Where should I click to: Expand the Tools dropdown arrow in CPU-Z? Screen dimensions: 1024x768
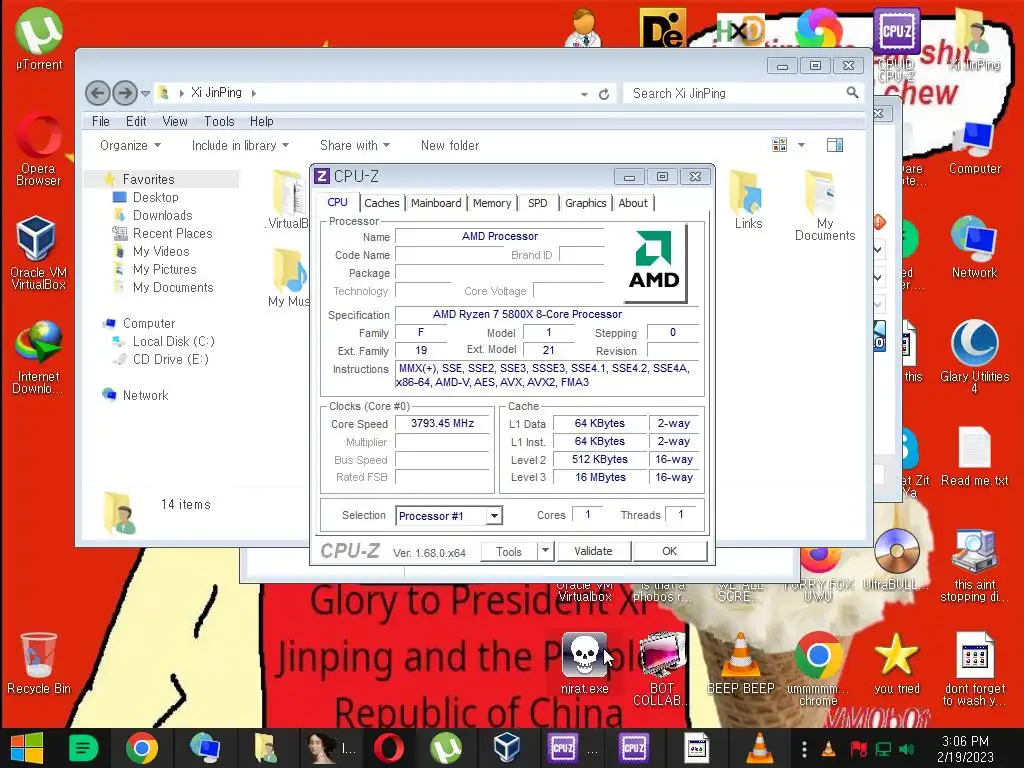pyautogui.click(x=545, y=551)
